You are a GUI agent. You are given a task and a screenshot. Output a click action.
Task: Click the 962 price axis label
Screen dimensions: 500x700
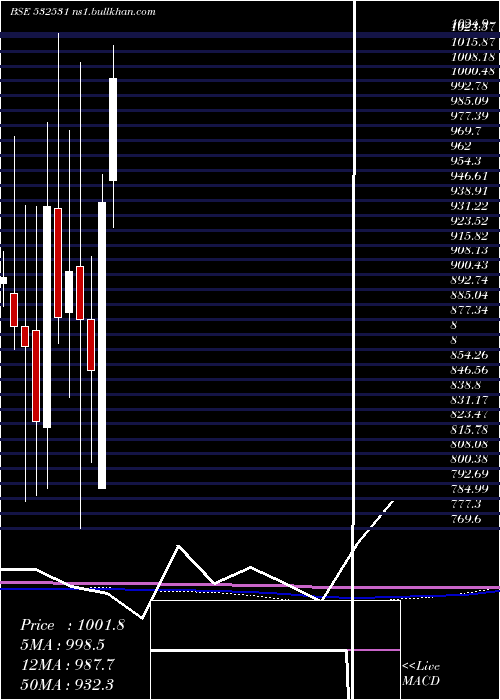tap(461, 146)
